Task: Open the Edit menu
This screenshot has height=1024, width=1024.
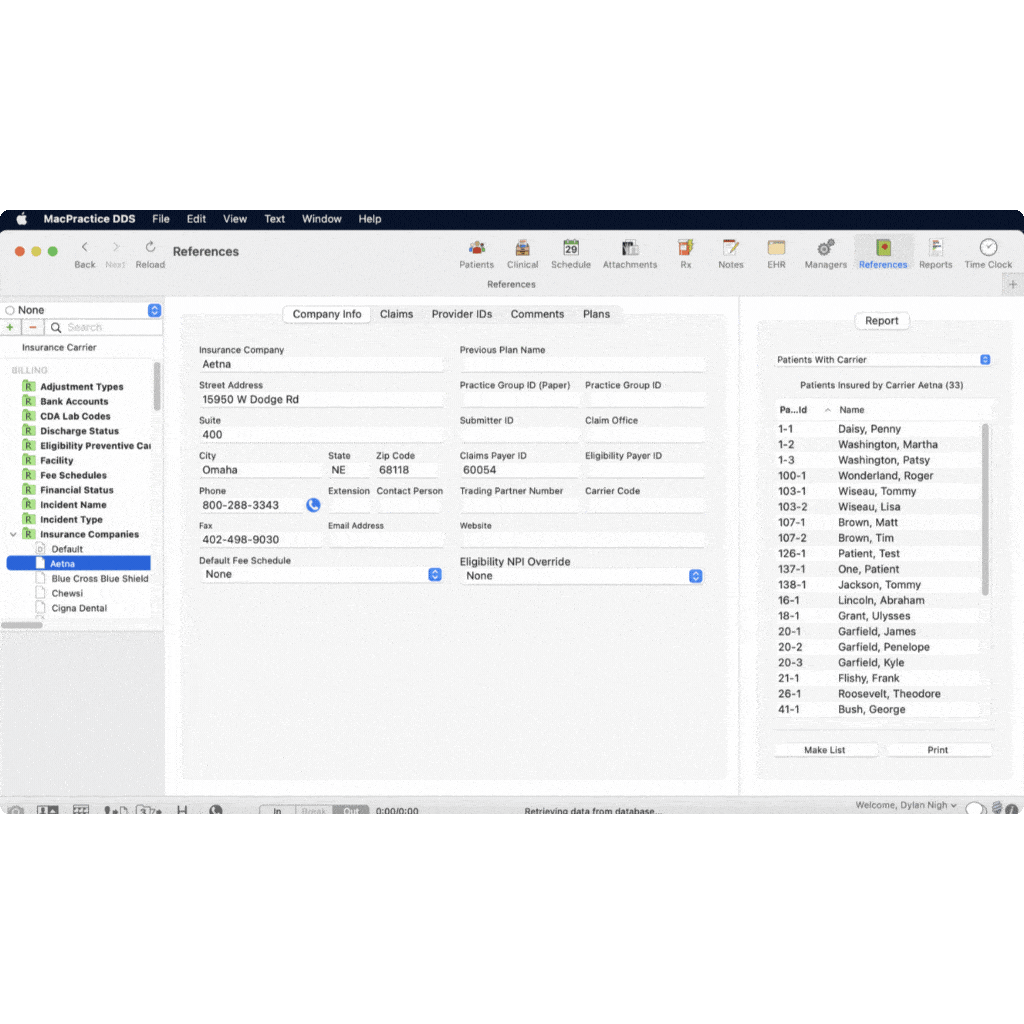Action: (x=196, y=219)
